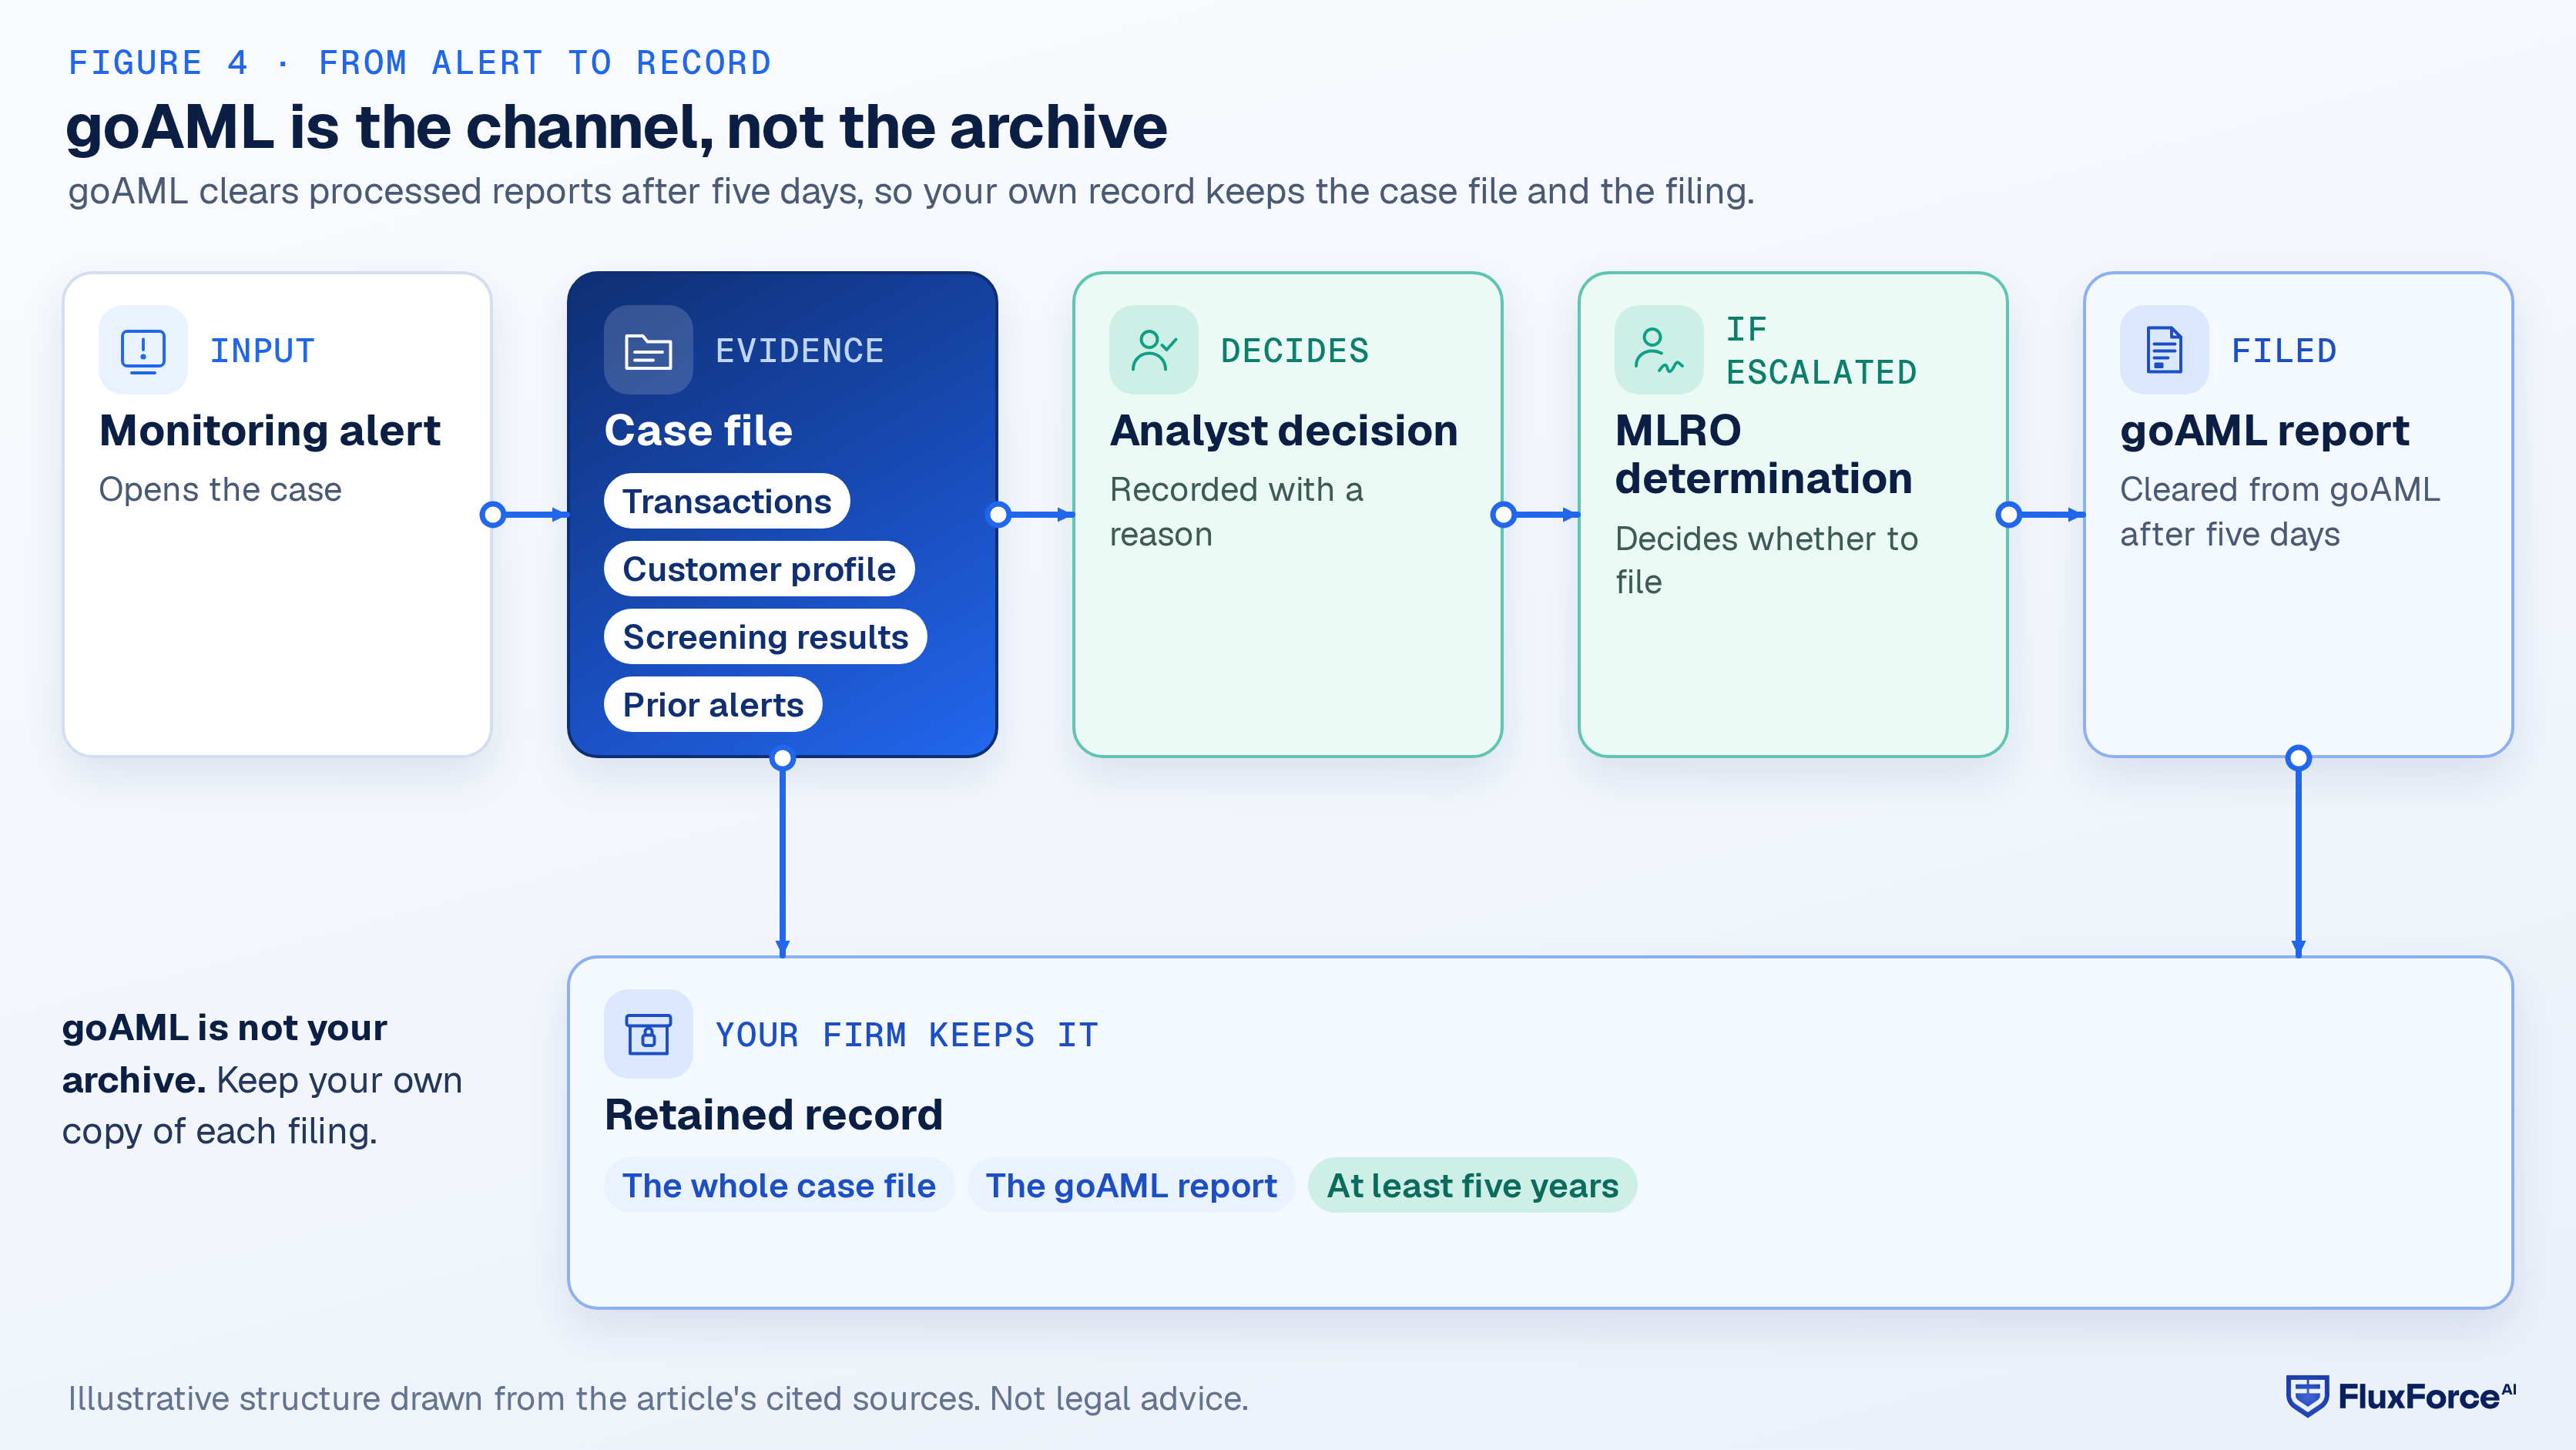Click the FluxForce shield logo

pyautogui.click(x=2307, y=1396)
